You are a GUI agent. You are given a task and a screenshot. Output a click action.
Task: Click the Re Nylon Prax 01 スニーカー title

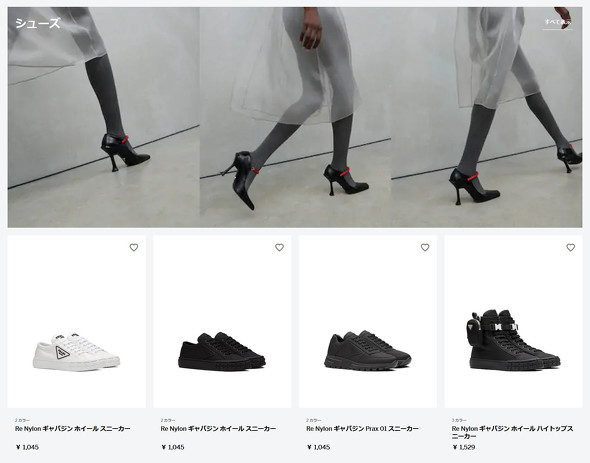[x=362, y=428]
